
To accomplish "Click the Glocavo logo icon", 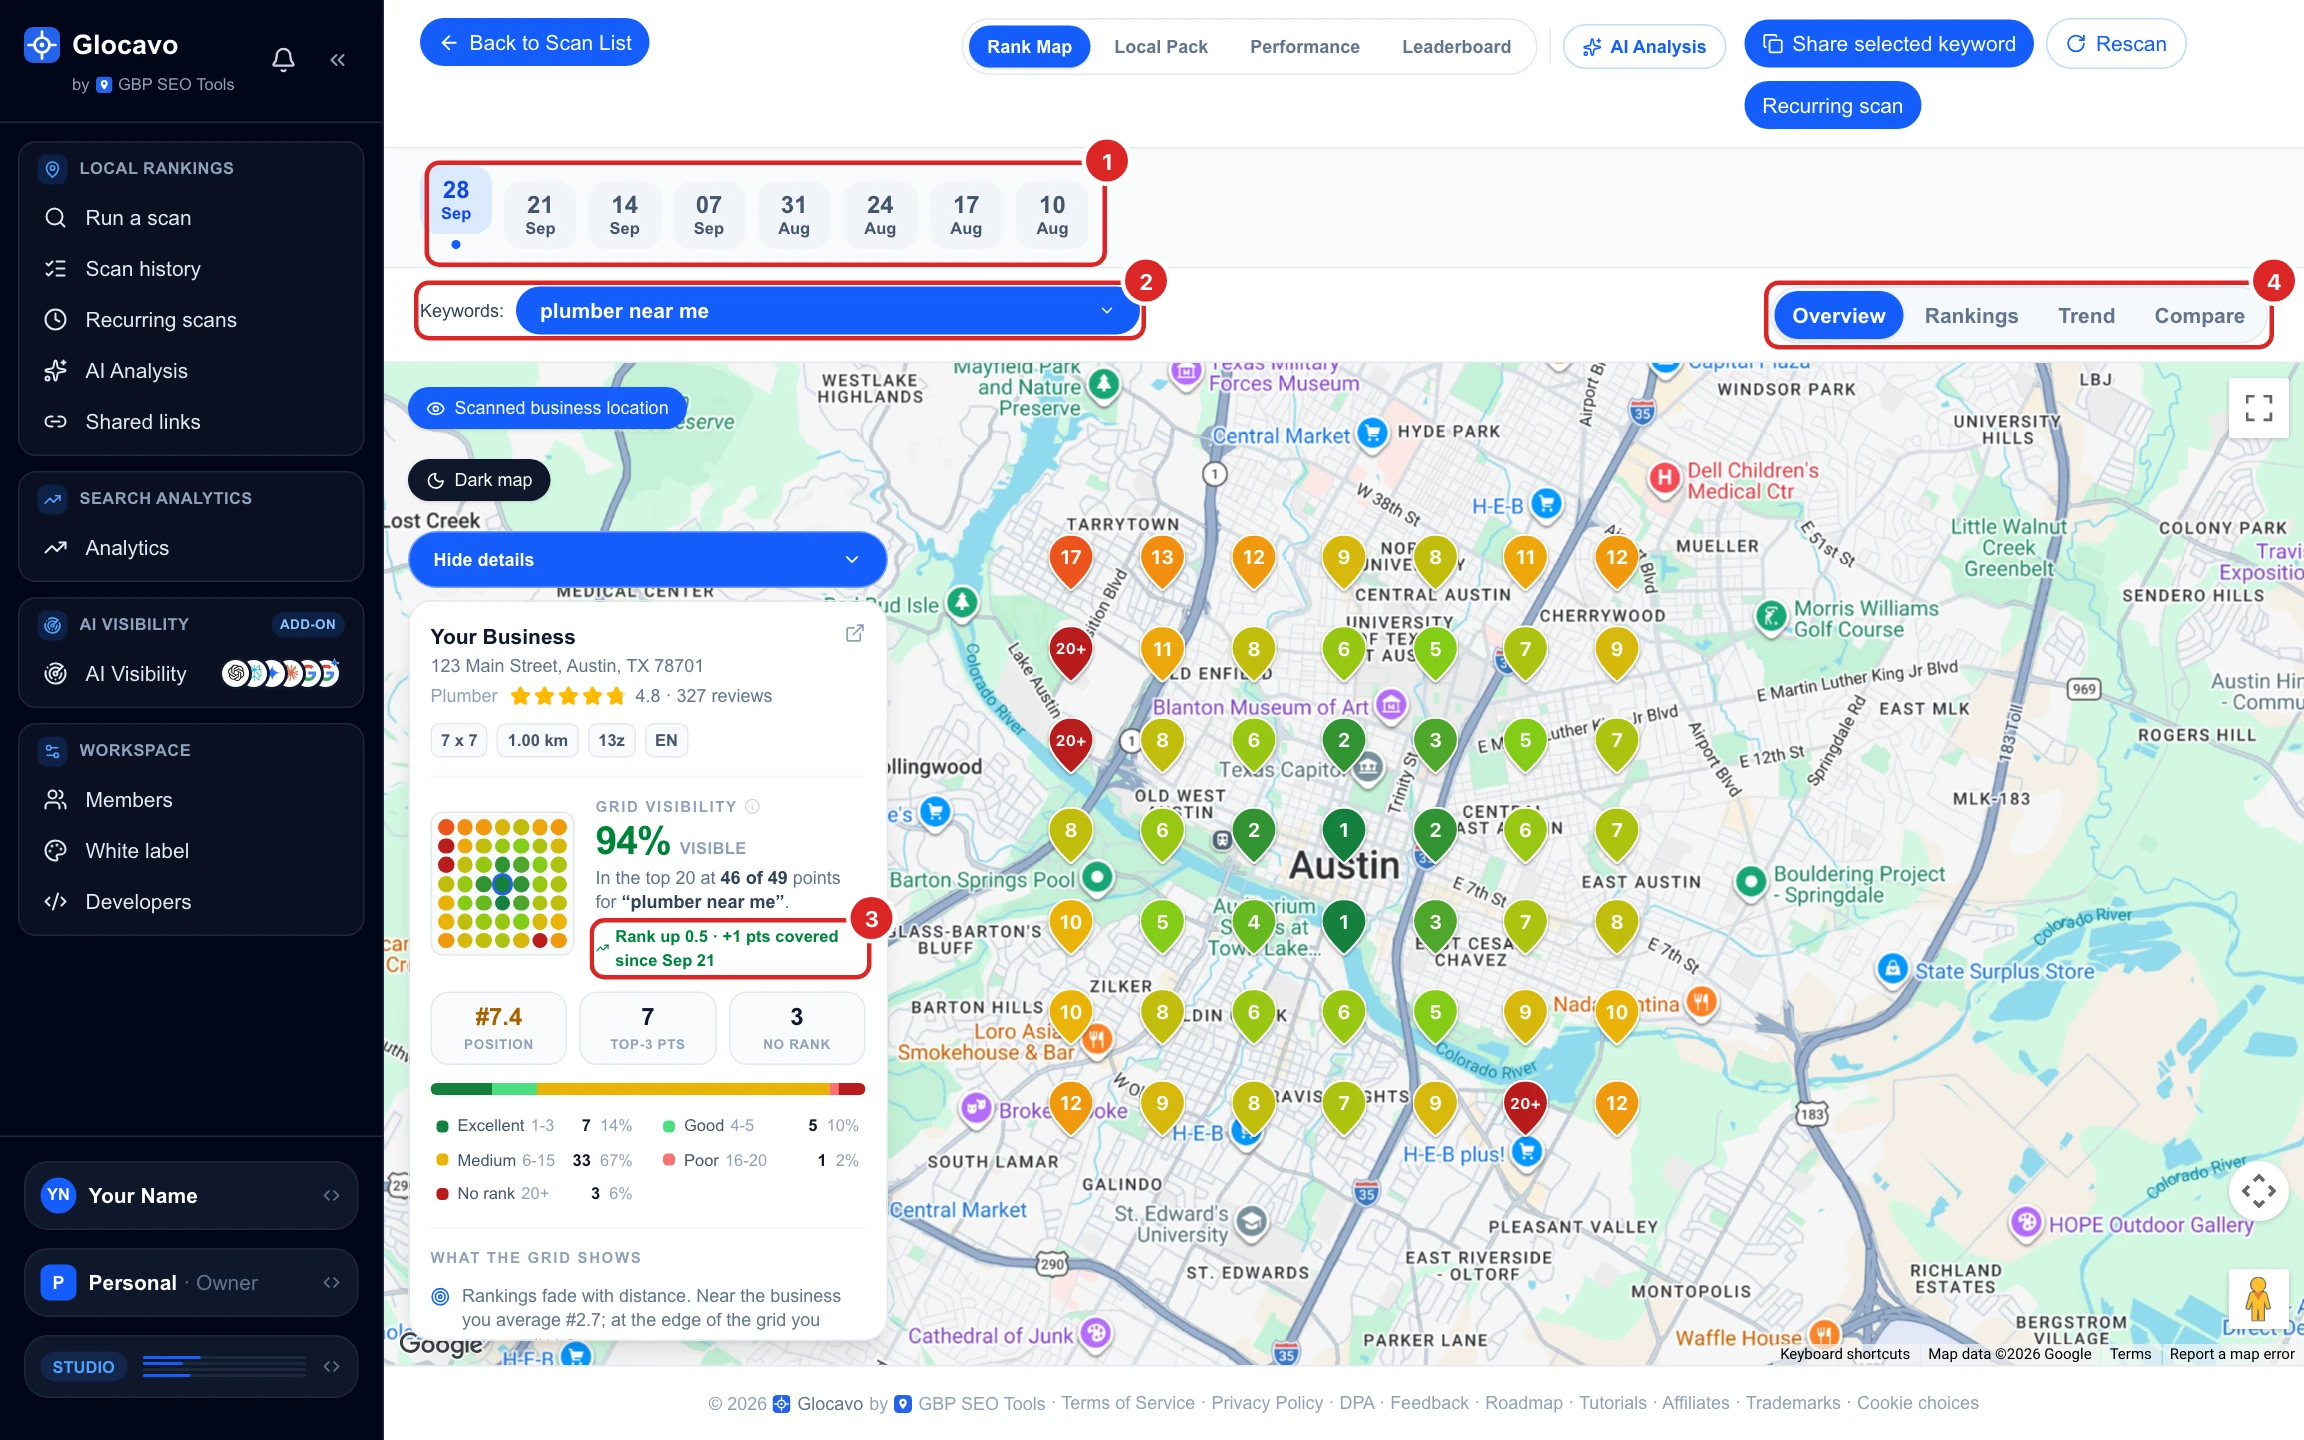I will pyautogui.click(x=42, y=45).
